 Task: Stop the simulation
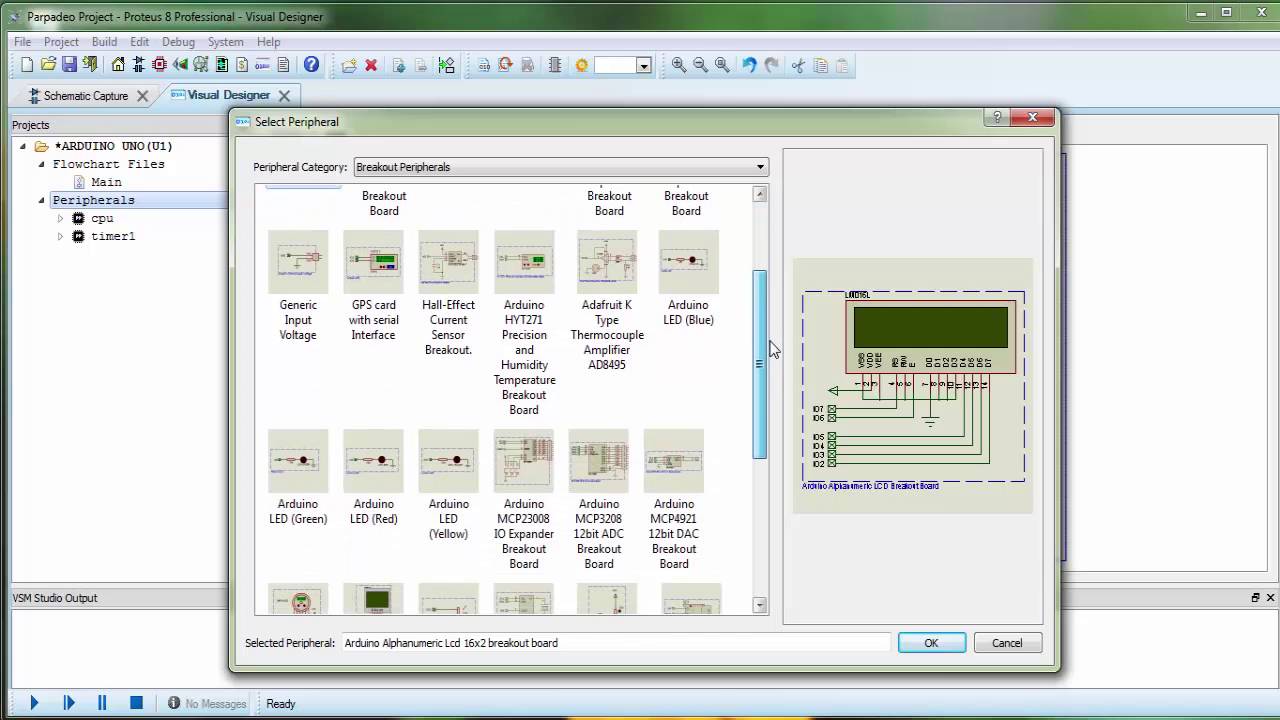[x=136, y=703]
